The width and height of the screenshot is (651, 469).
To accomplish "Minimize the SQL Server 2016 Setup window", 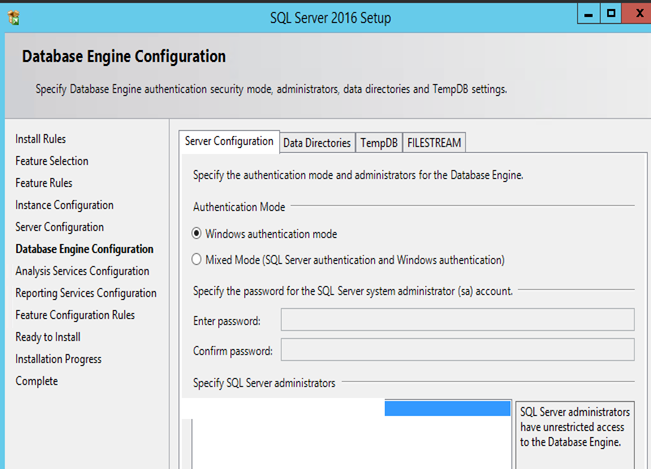I will click(x=588, y=16).
